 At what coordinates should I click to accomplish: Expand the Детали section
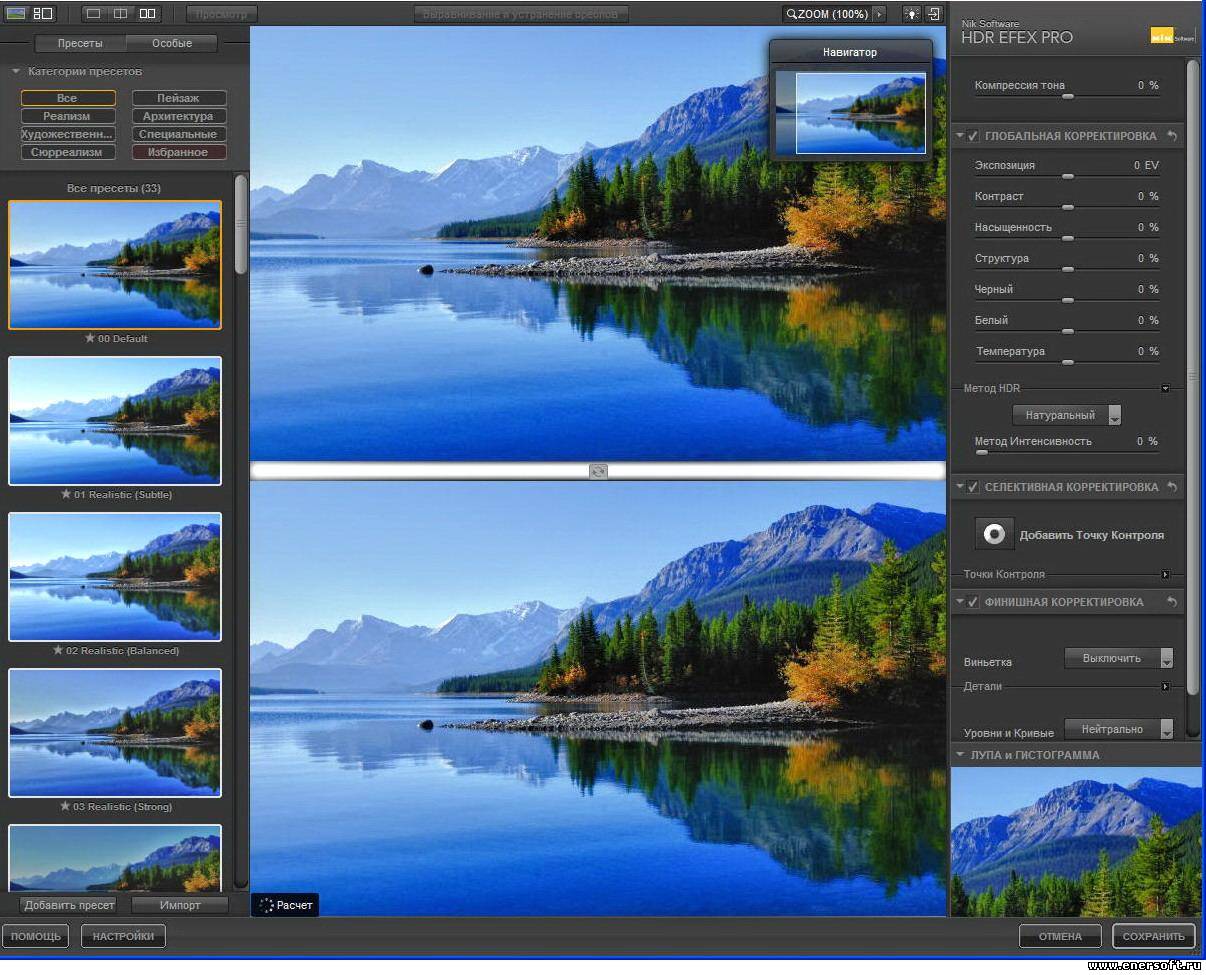[x=1165, y=686]
